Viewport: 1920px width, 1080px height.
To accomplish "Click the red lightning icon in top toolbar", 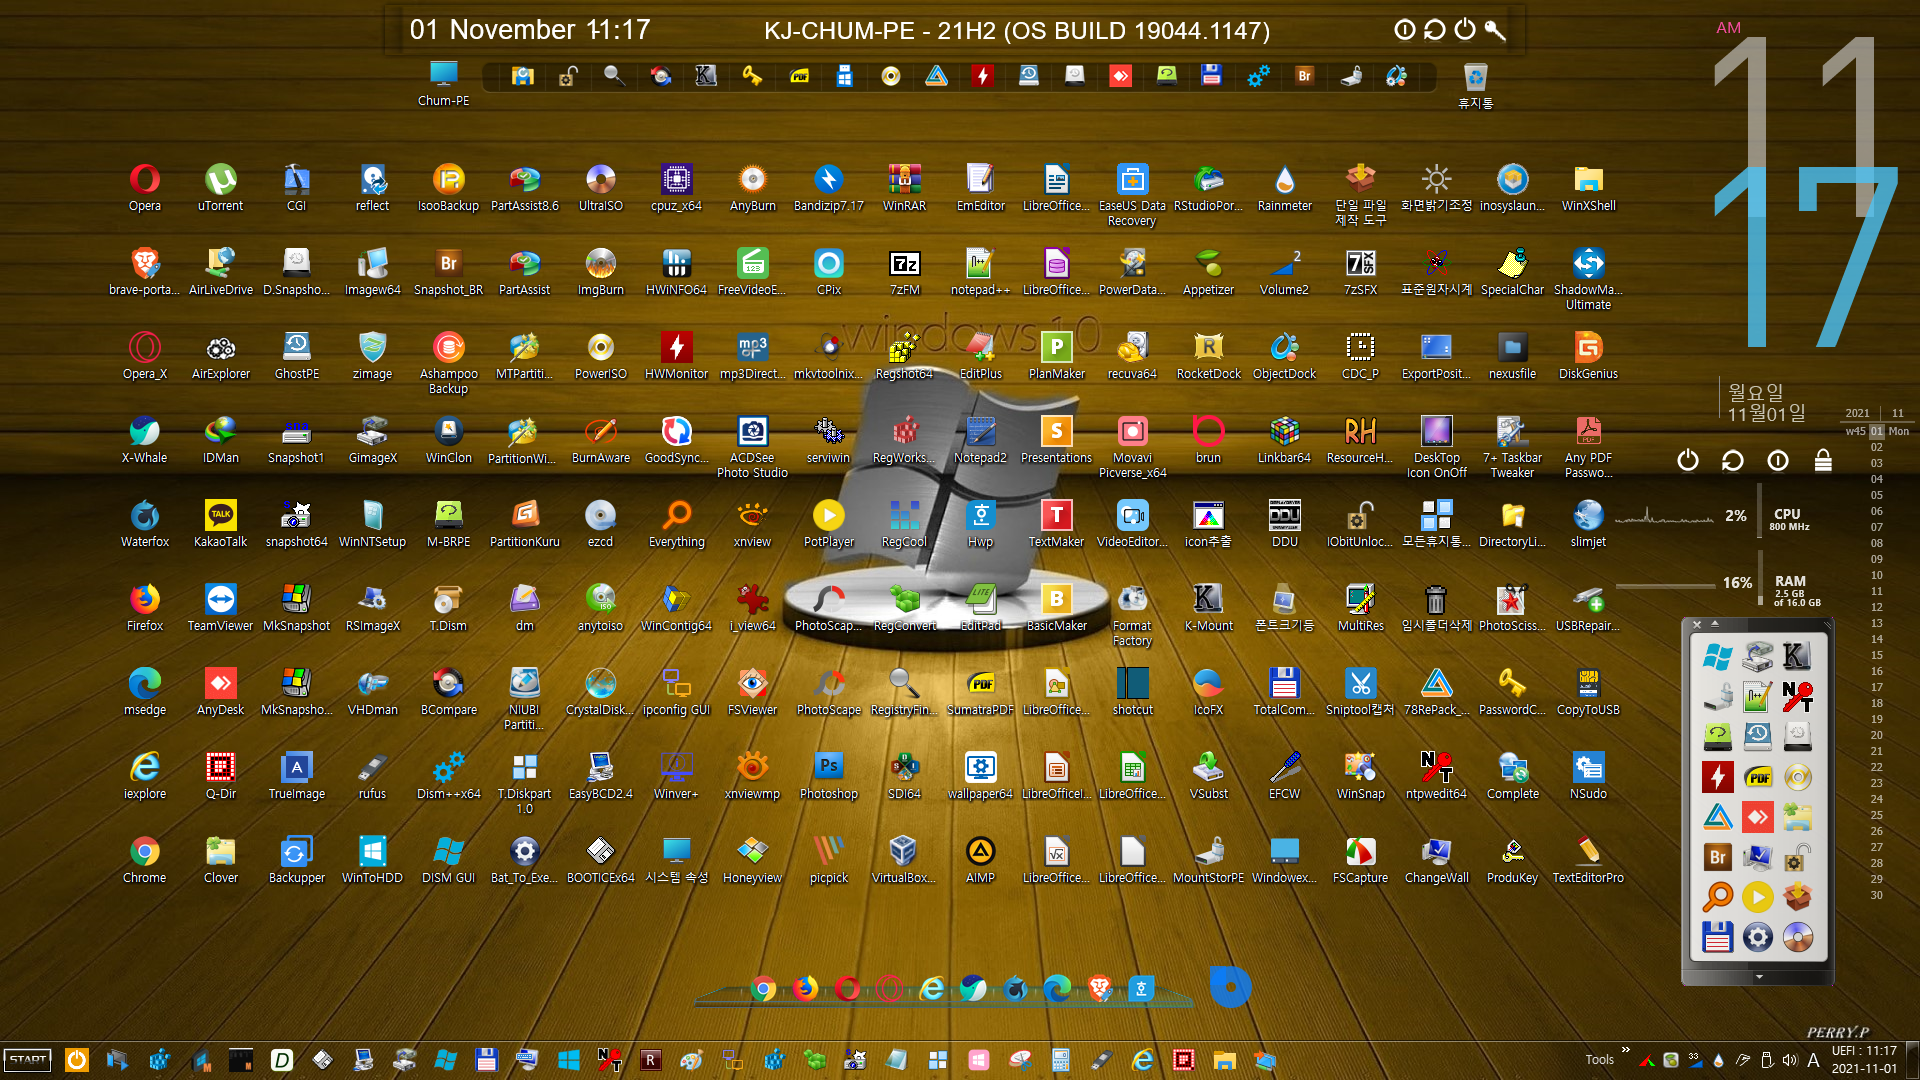I will [983, 76].
